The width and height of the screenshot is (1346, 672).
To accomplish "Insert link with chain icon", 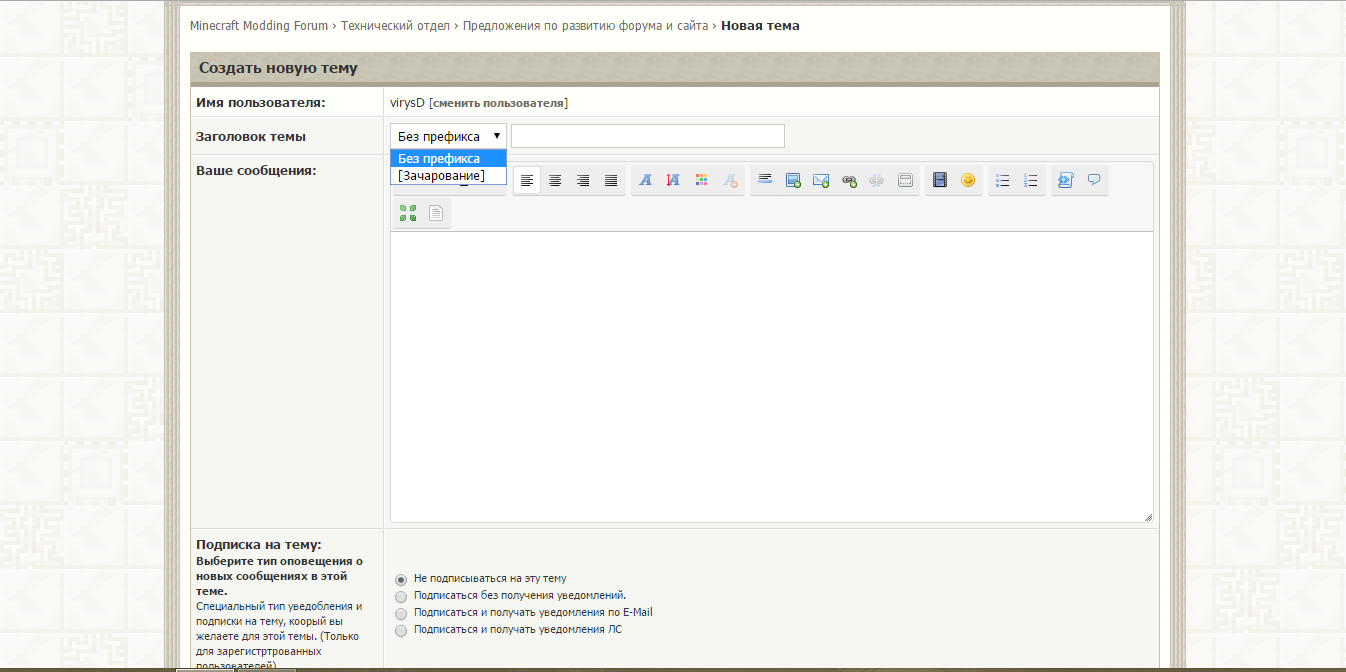I will click(x=849, y=181).
